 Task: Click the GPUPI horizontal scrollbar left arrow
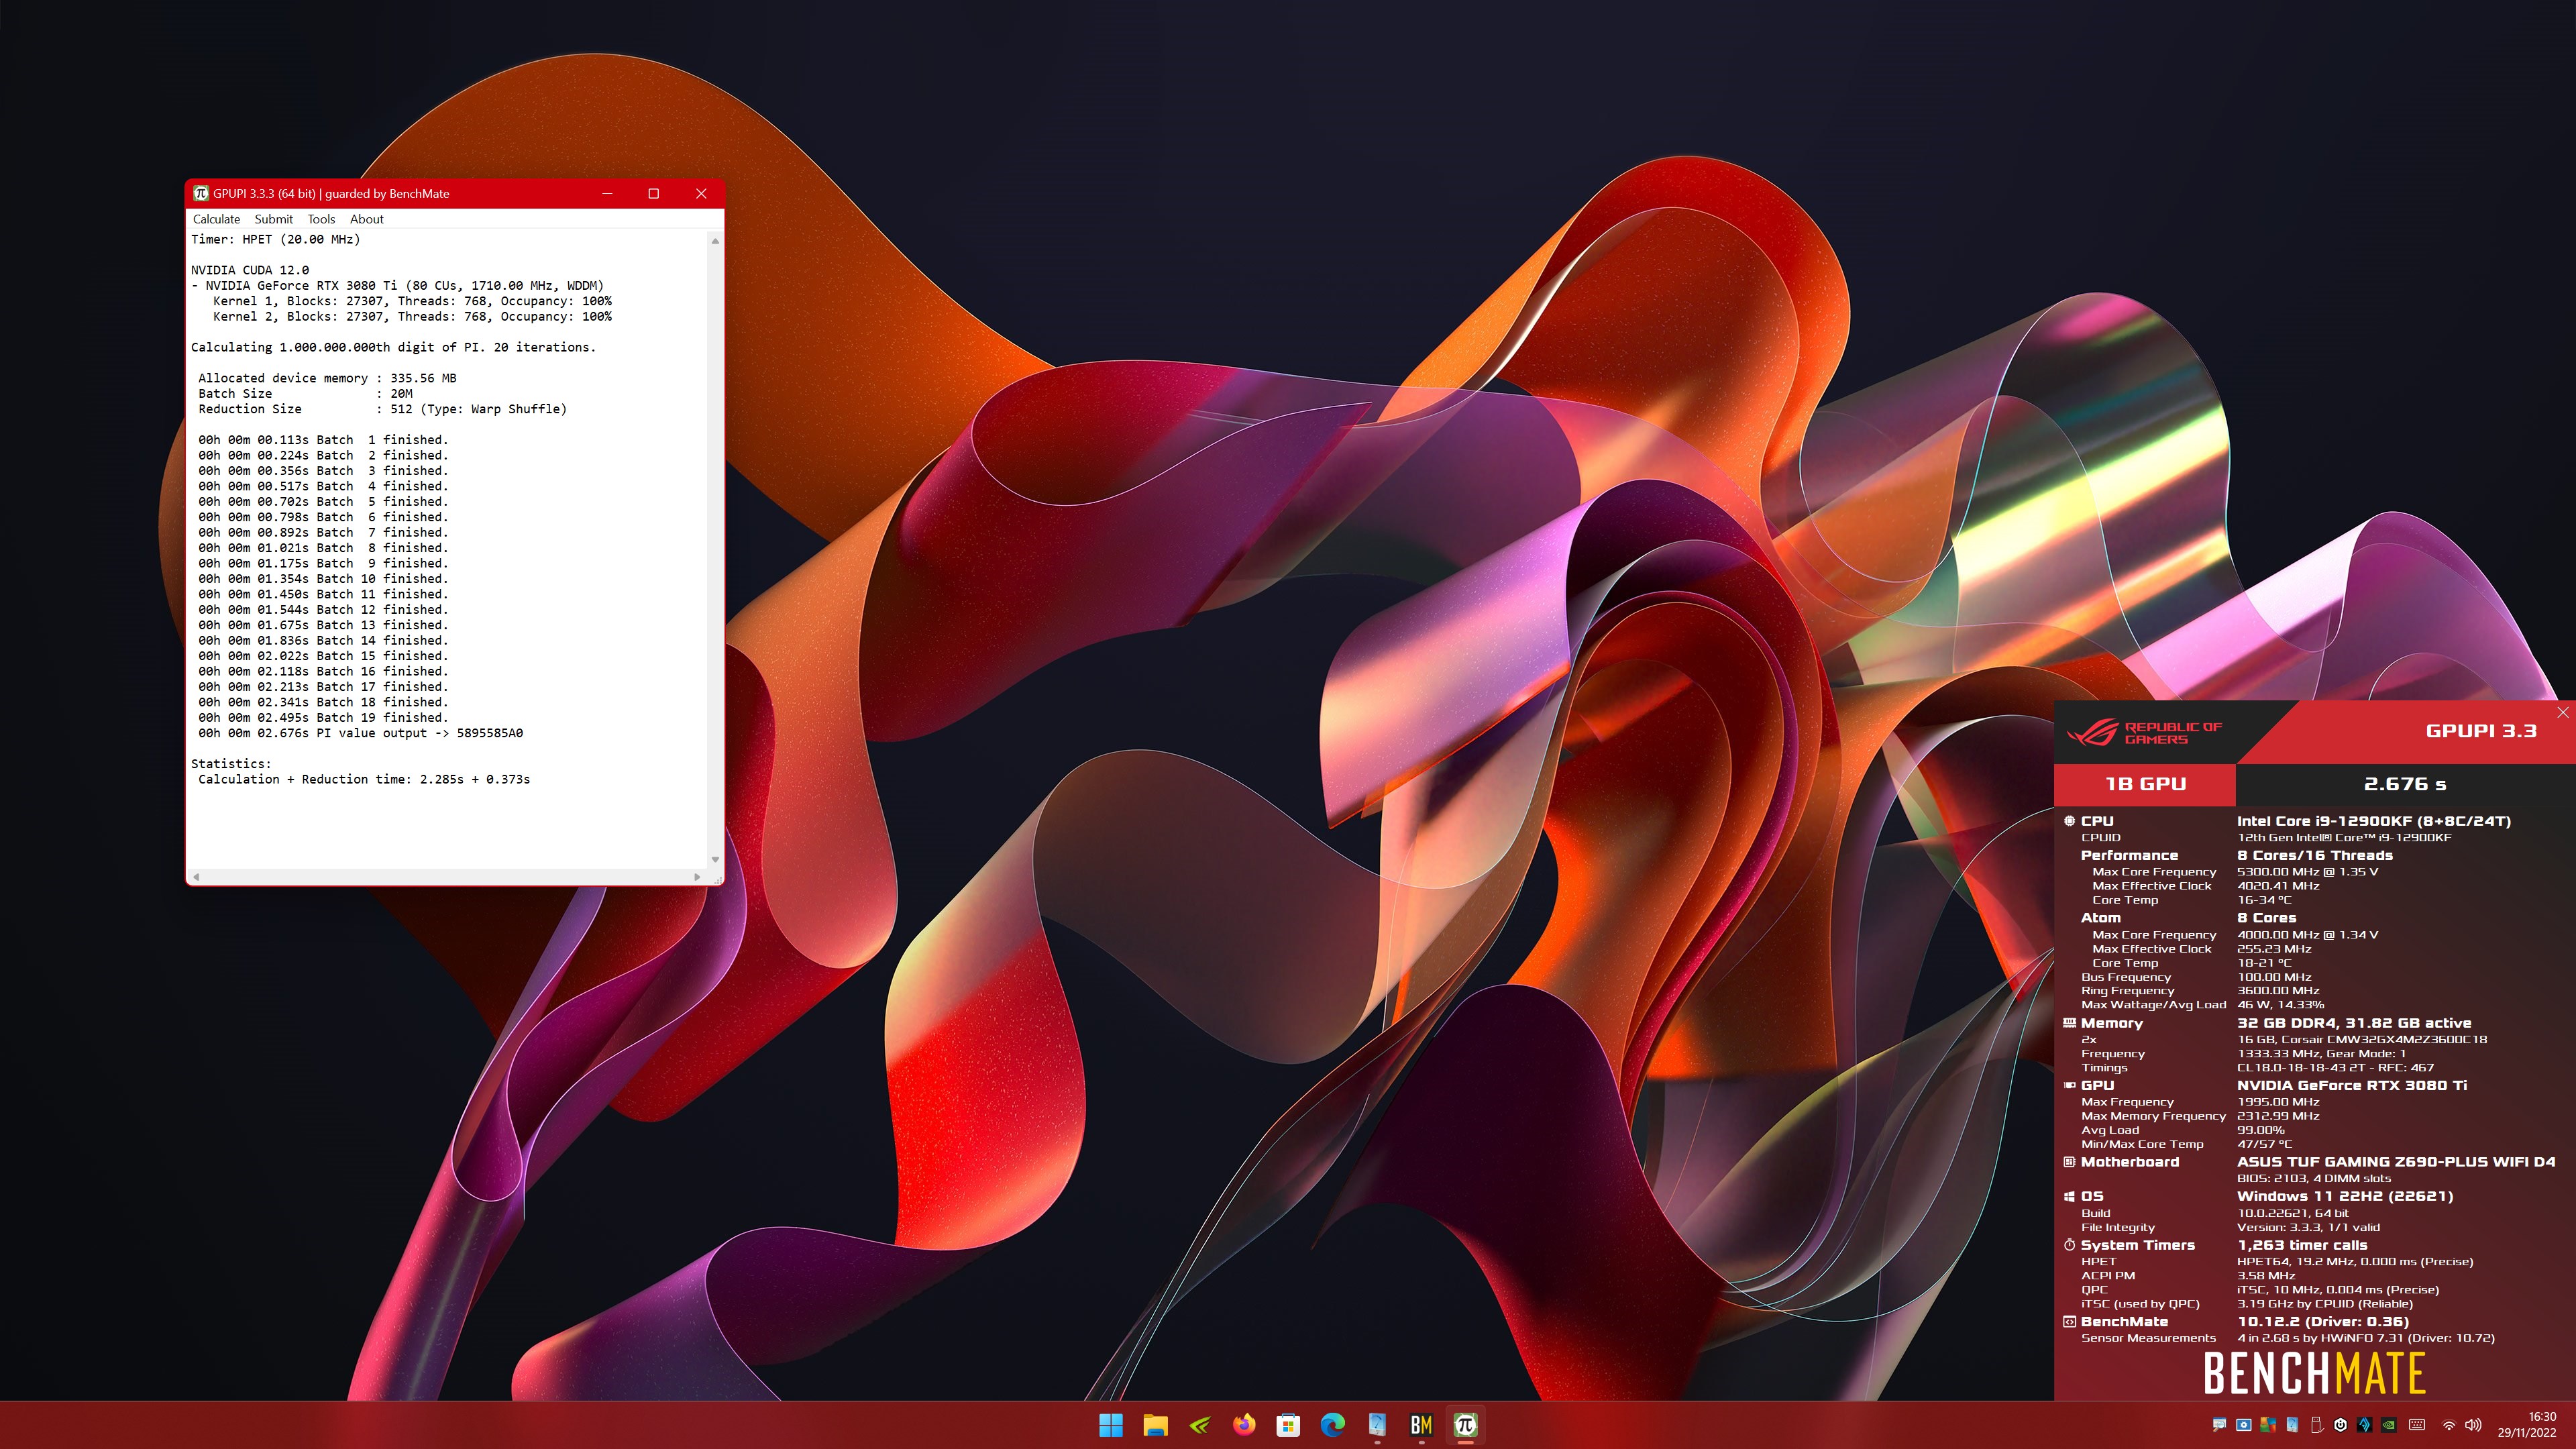pyautogui.click(x=196, y=877)
